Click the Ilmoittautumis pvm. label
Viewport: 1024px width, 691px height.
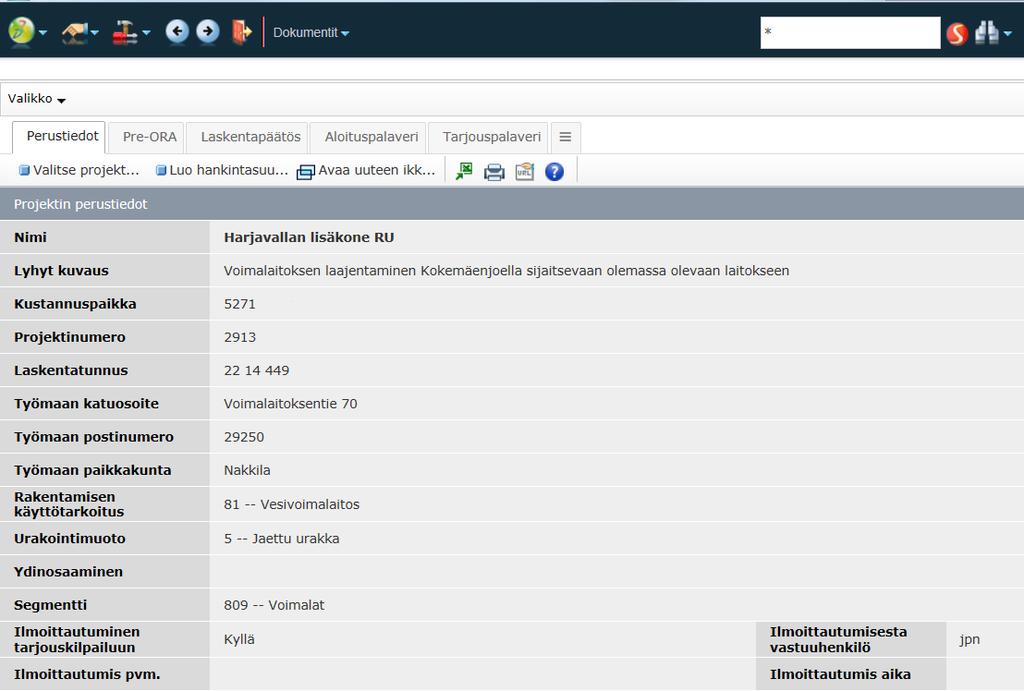pos(87,674)
